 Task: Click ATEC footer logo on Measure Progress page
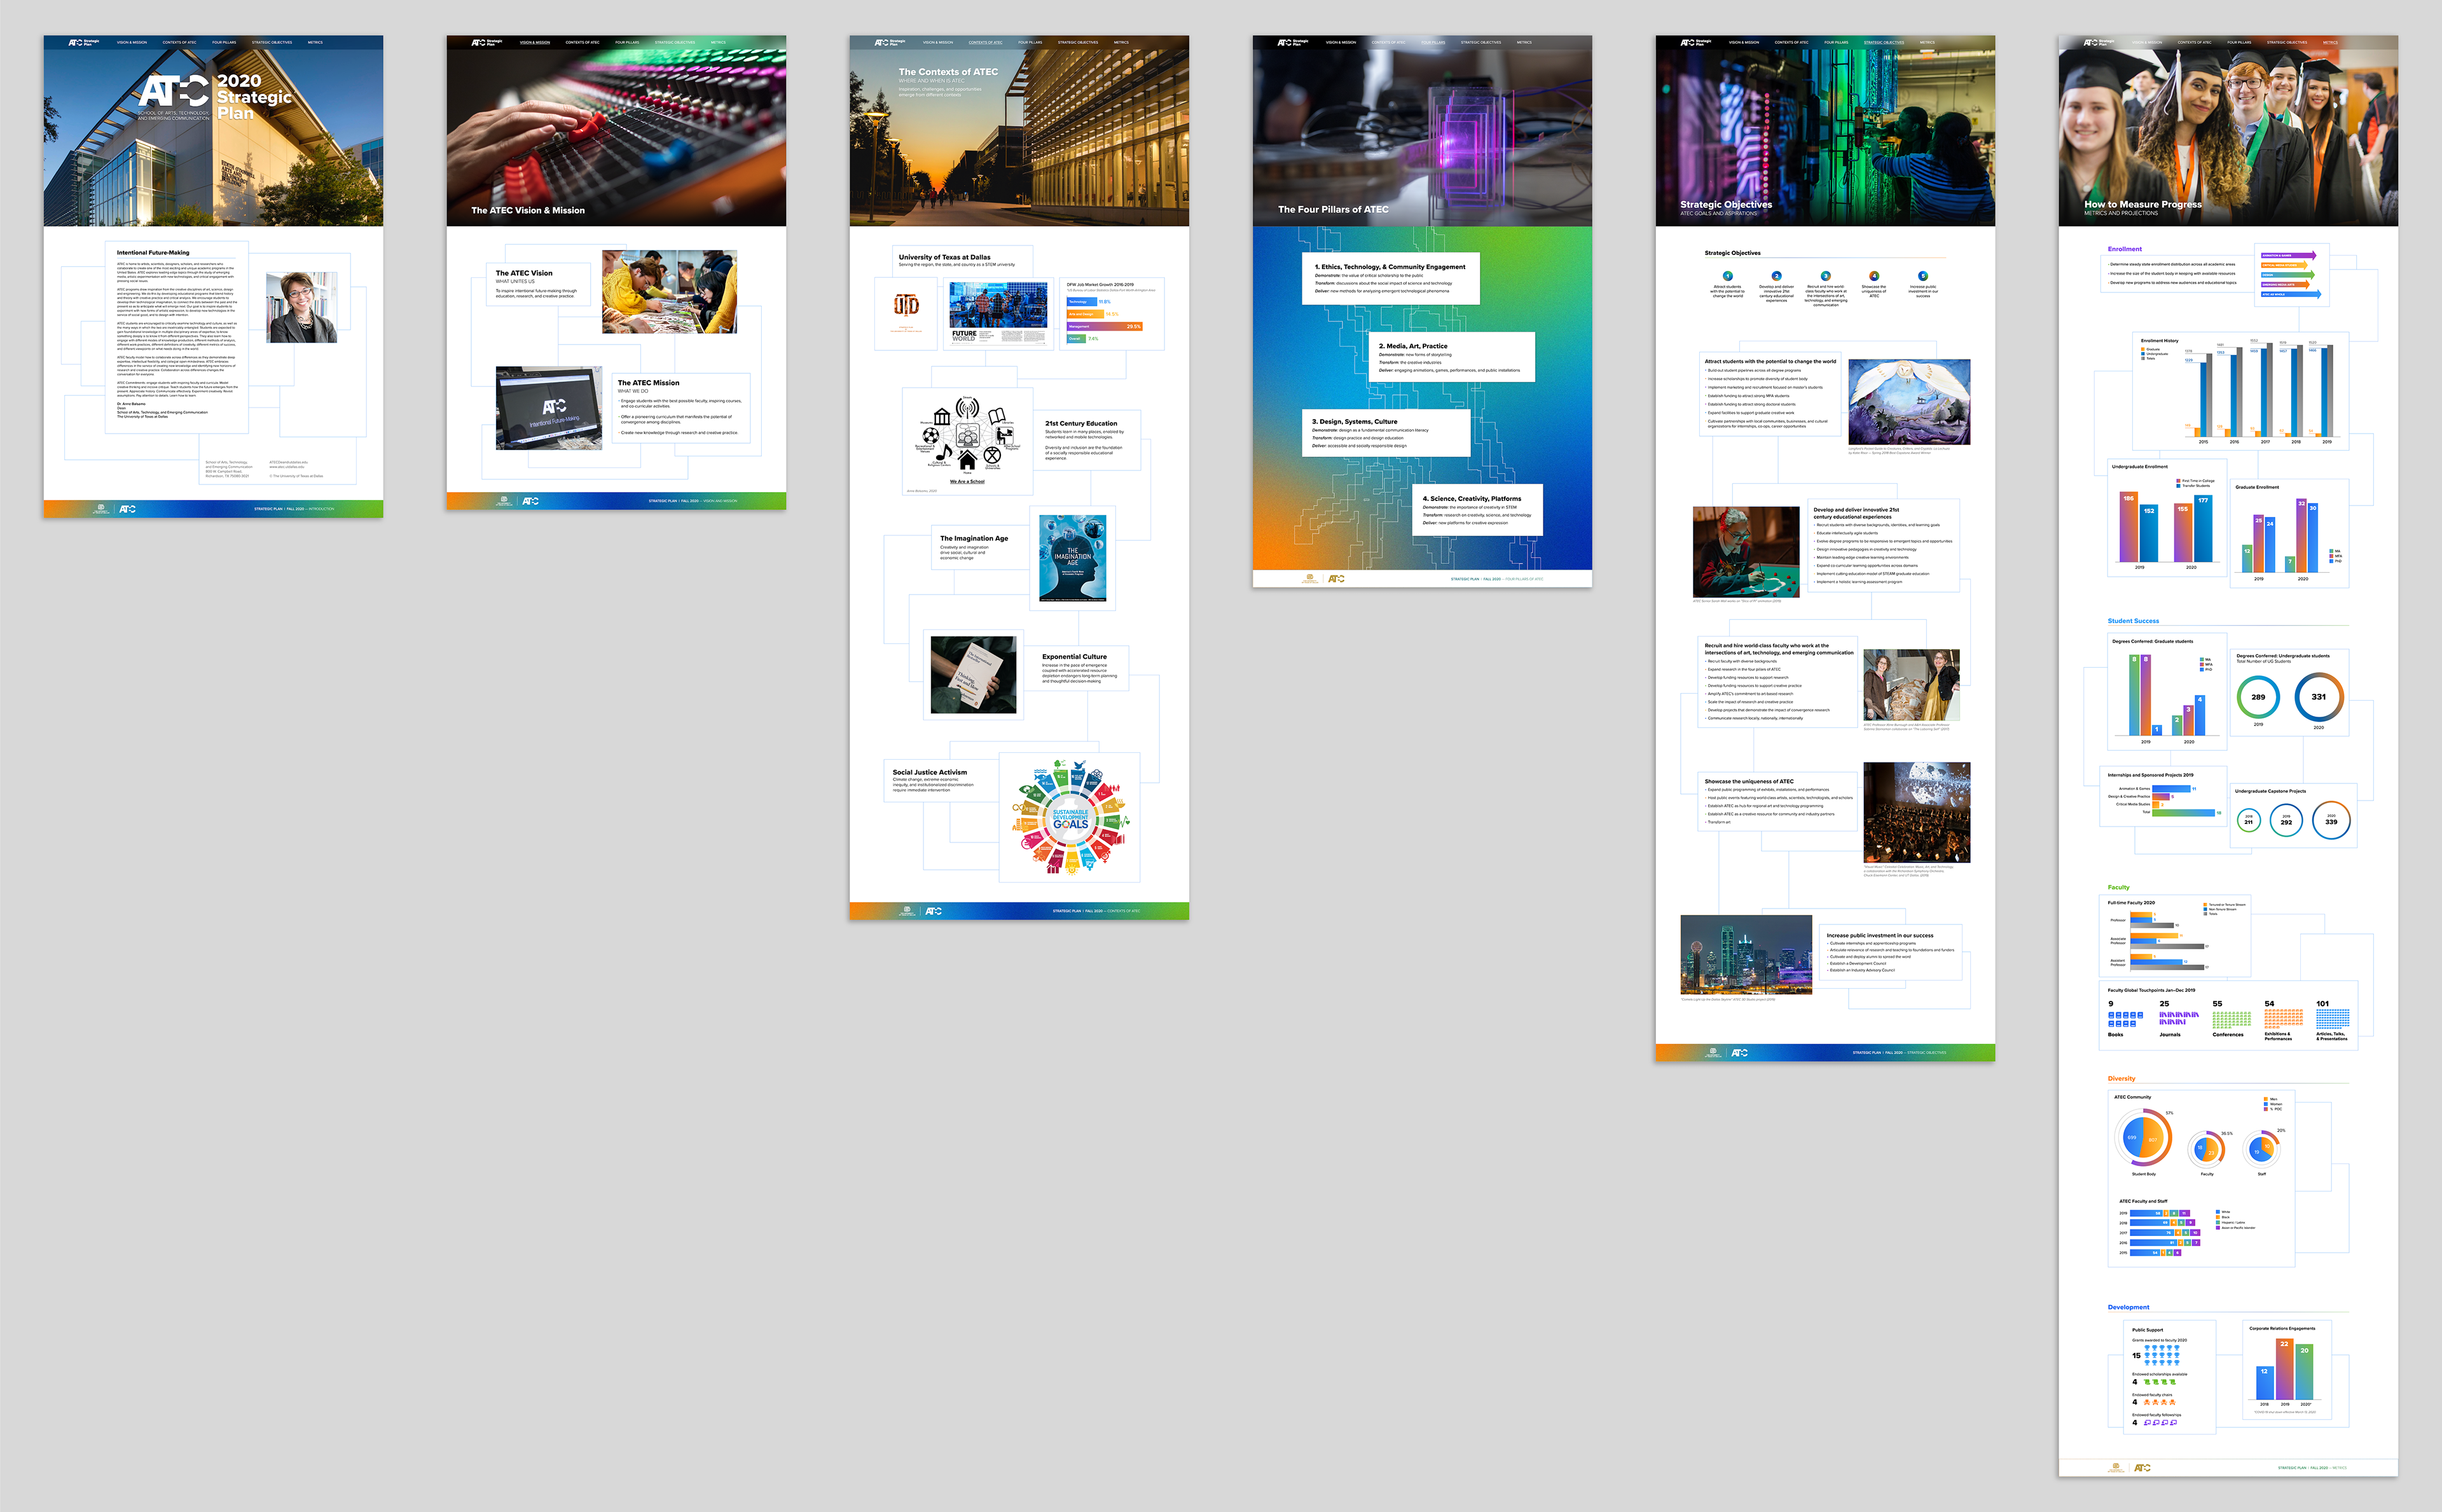pos(2142,1468)
